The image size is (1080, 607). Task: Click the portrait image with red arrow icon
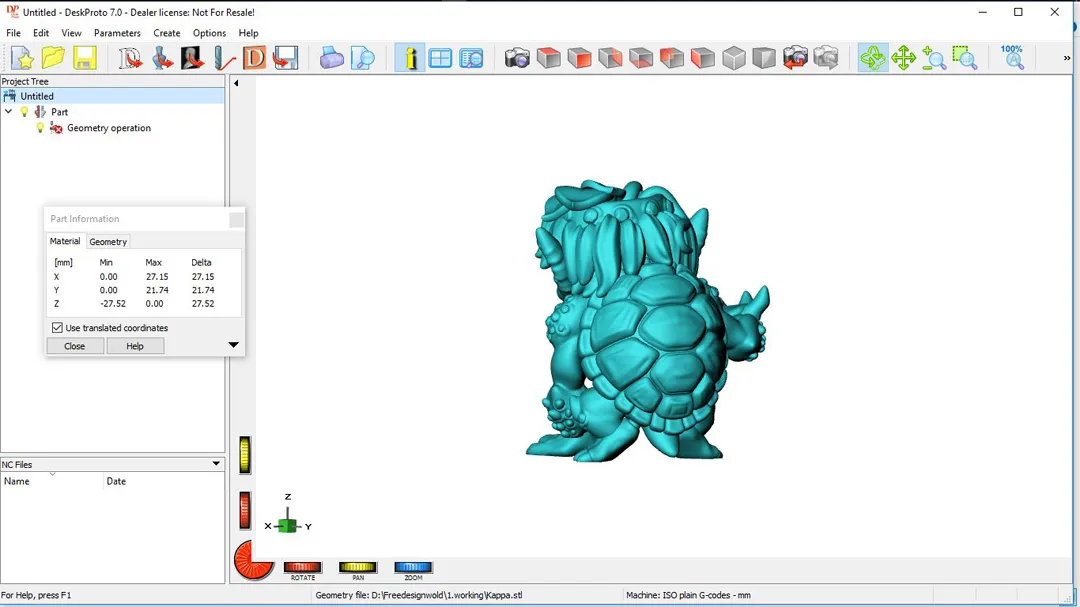[192, 58]
